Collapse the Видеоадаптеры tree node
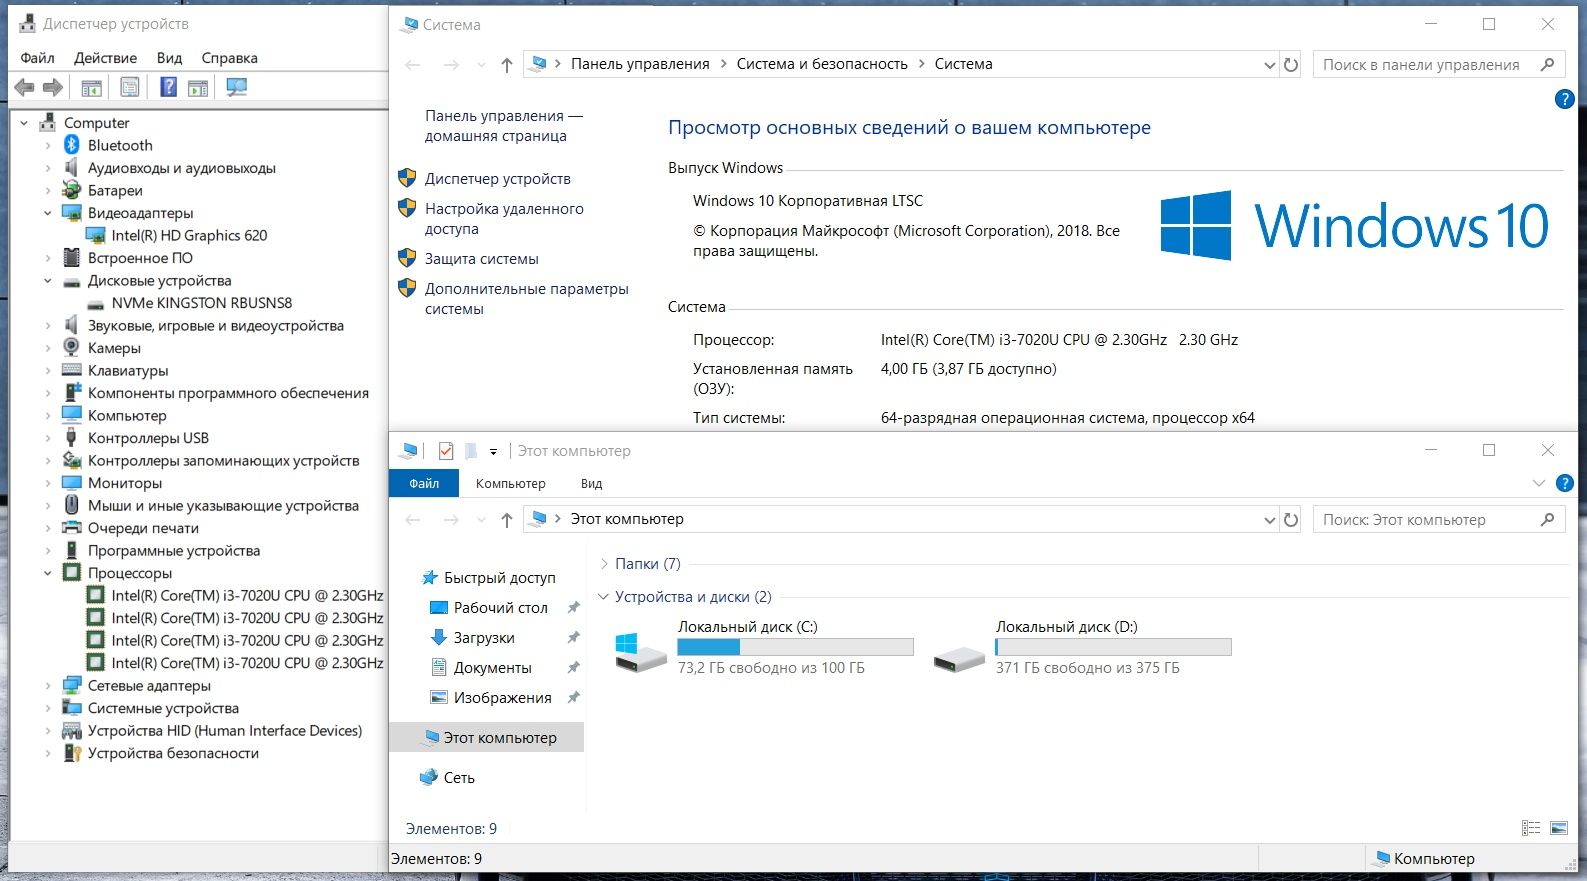This screenshot has width=1587, height=881. [x=47, y=213]
